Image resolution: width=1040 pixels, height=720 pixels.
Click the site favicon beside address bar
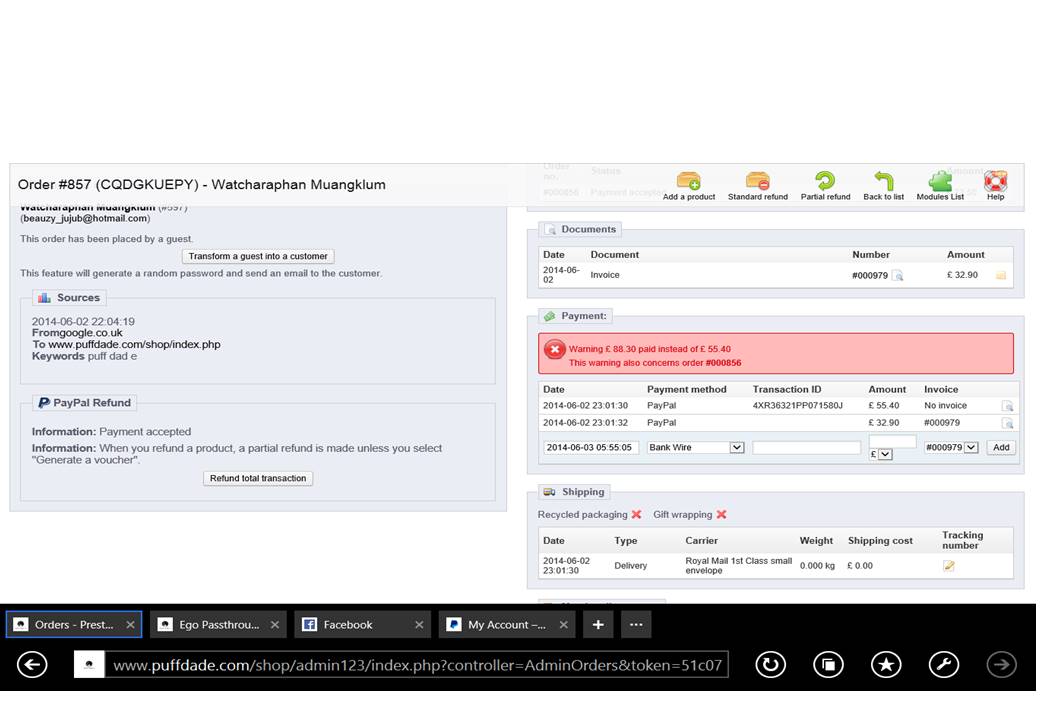tap(89, 664)
